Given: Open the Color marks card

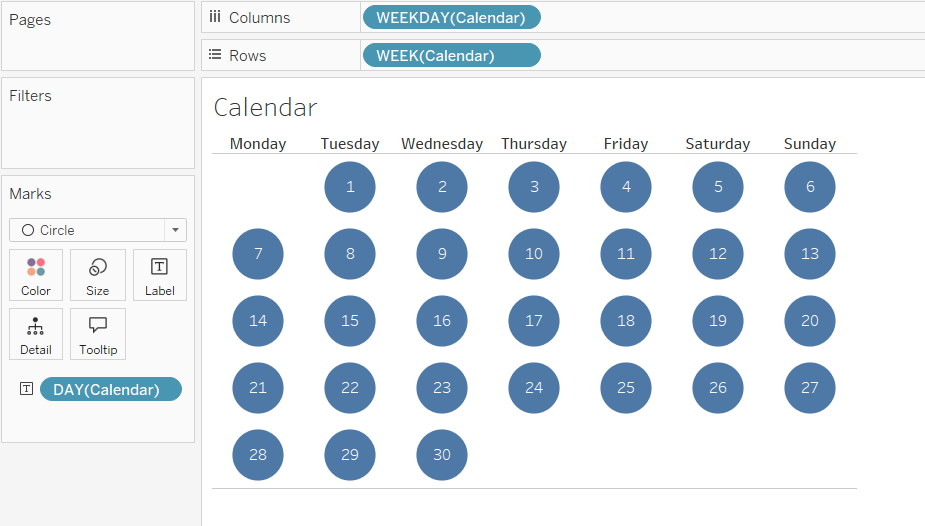Looking at the screenshot, I should (36, 275).
